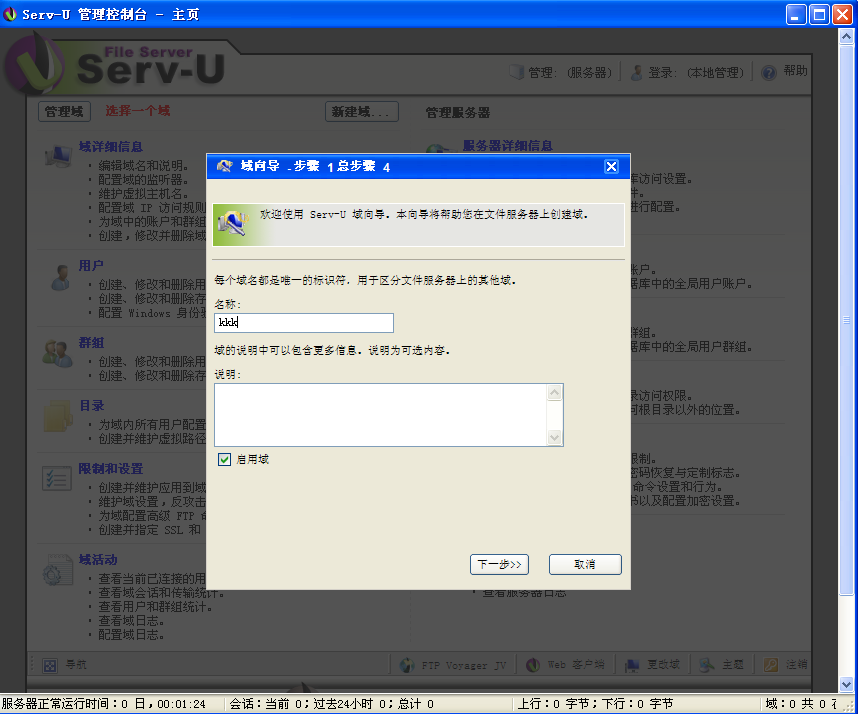Open the 用户 link
Screen dimensions: 858x714
click(x=91, y=265)
